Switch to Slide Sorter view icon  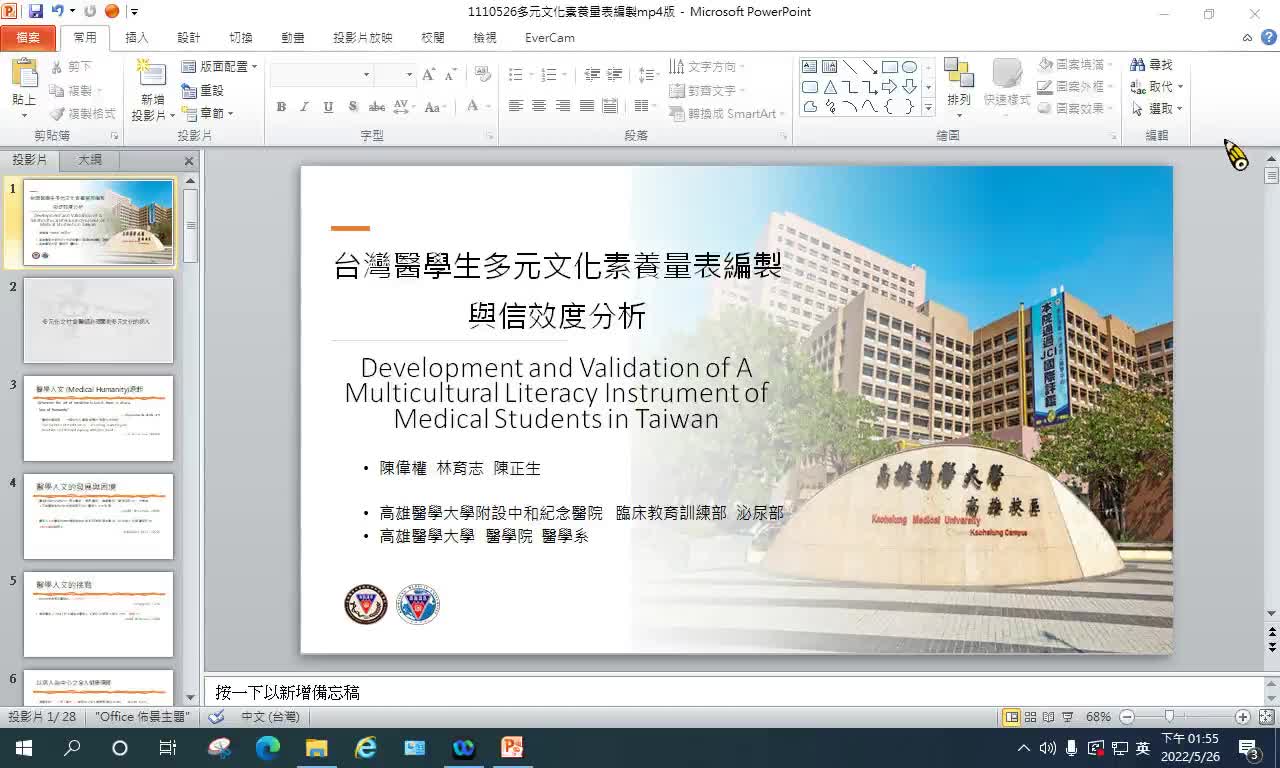pos(1031,717)
